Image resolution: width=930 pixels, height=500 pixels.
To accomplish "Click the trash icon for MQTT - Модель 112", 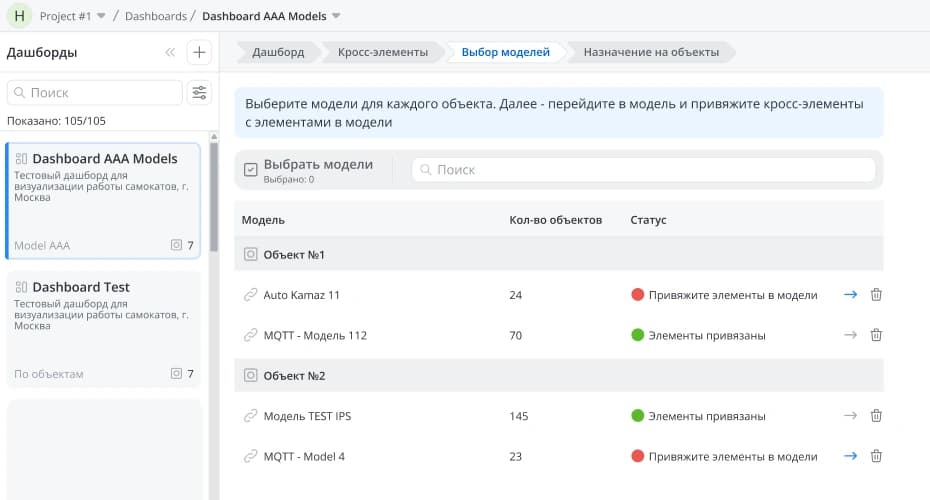I will (876, 335).
